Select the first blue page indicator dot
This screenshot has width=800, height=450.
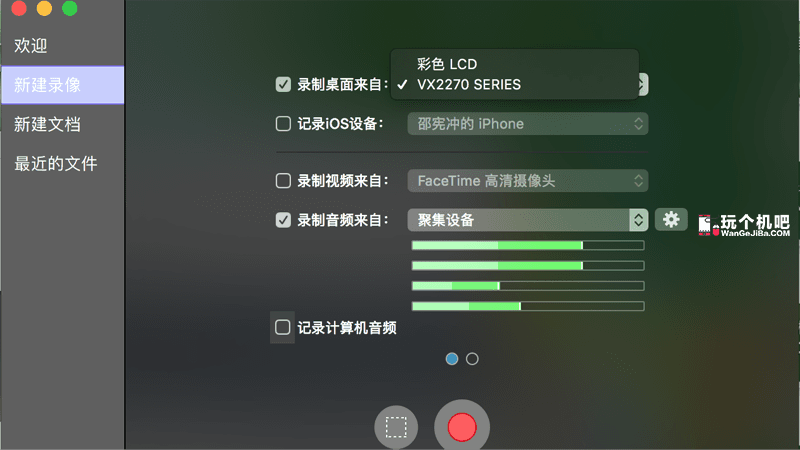[452, 358]
